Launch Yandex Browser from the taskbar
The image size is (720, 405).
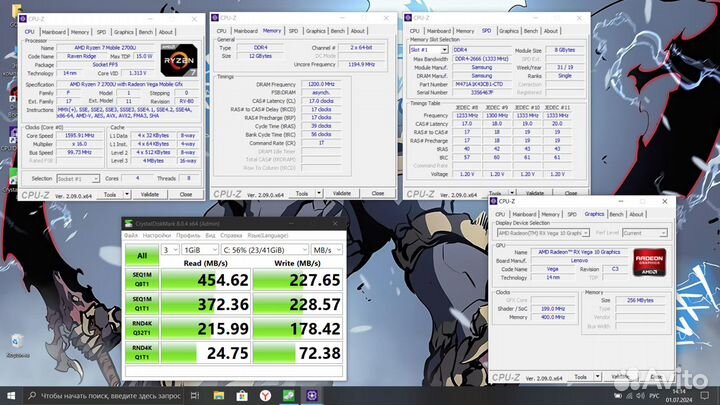click(265, 395)
